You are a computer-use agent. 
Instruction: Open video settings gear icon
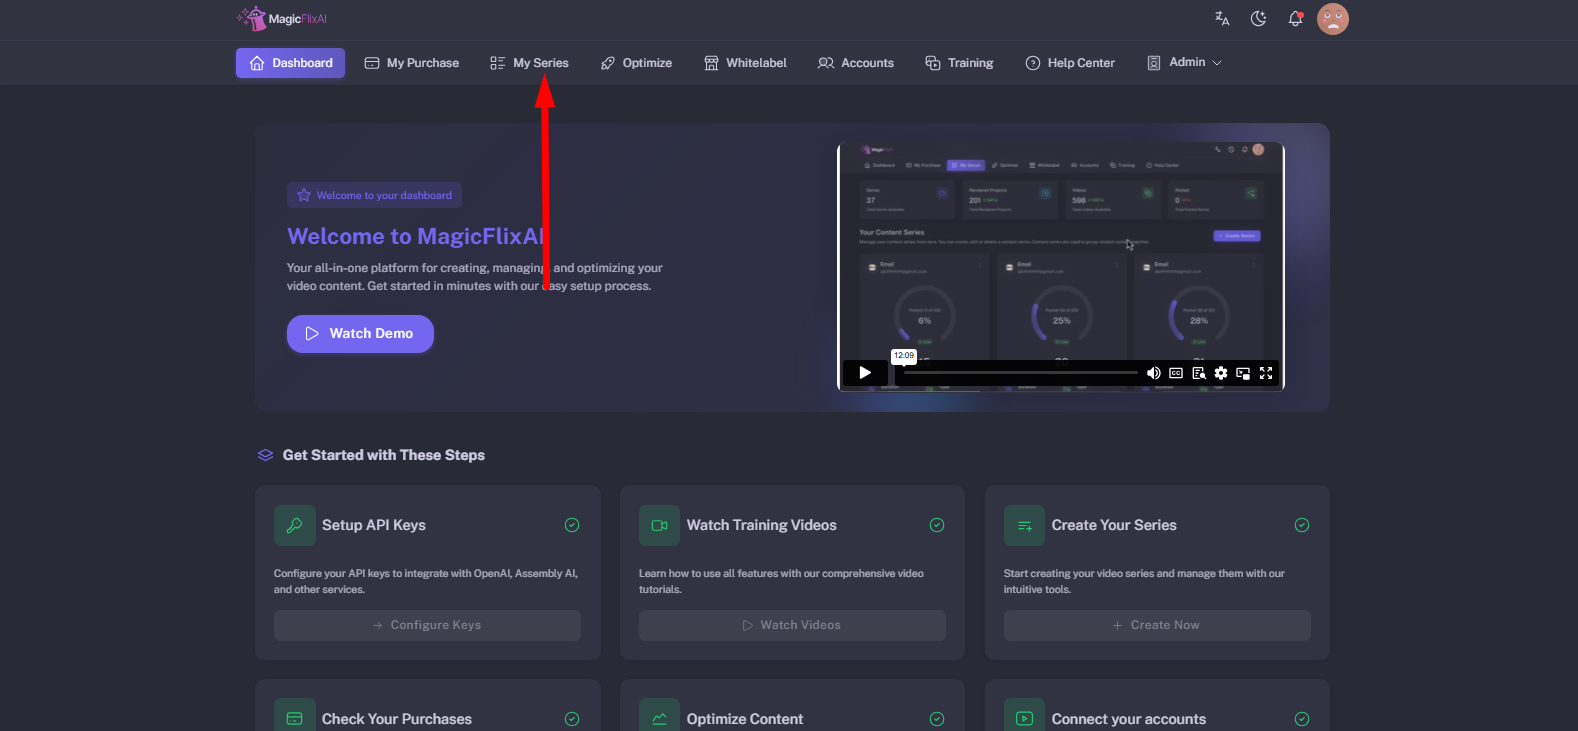point(1221,373)
